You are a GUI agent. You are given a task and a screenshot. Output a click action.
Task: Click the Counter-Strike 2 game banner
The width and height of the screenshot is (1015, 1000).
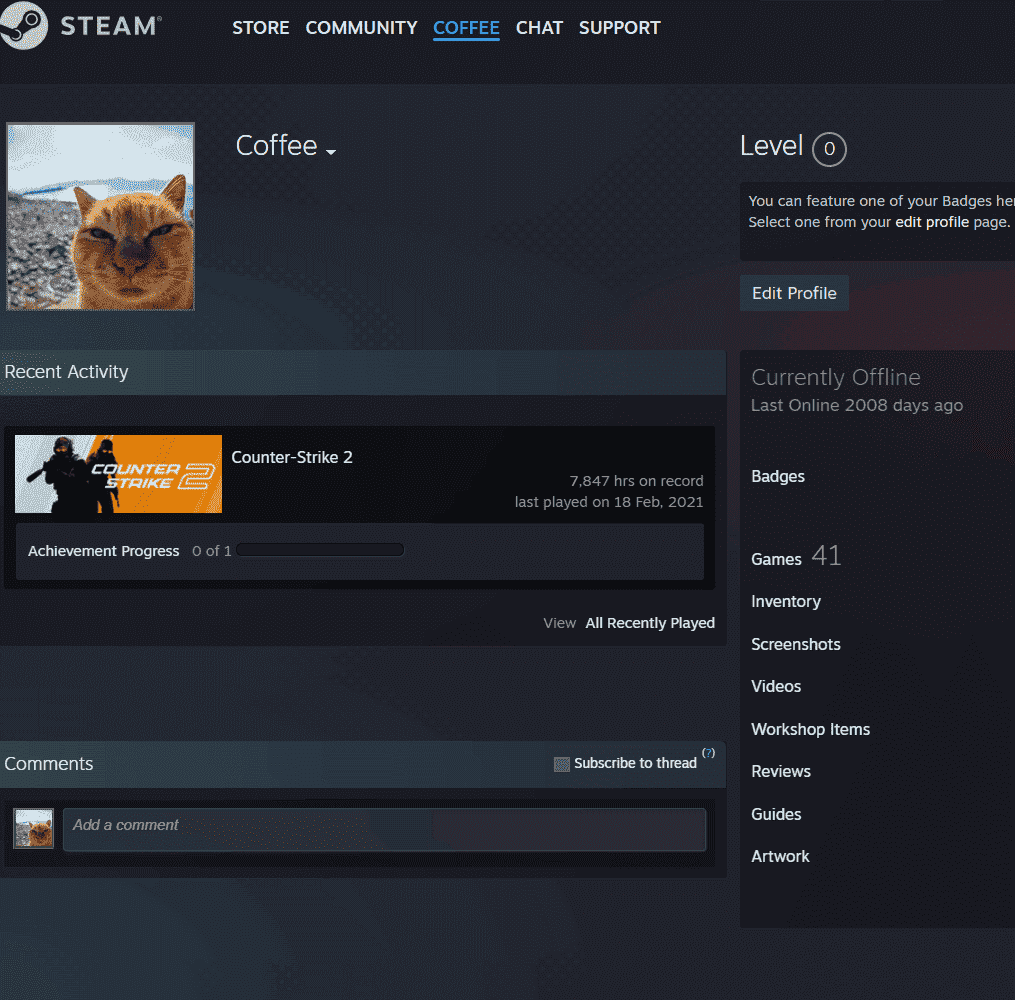click(118, 474)
